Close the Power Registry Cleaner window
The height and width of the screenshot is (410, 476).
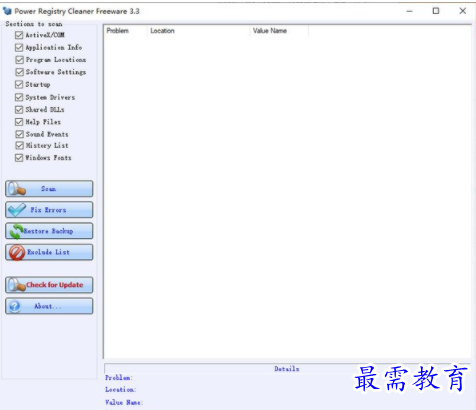[x=462, y=11]
